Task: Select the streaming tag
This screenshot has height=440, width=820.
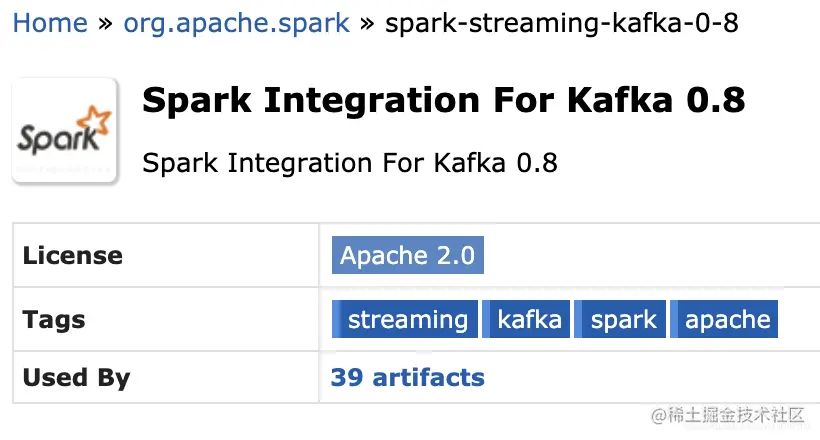Action: click(405, 319)
